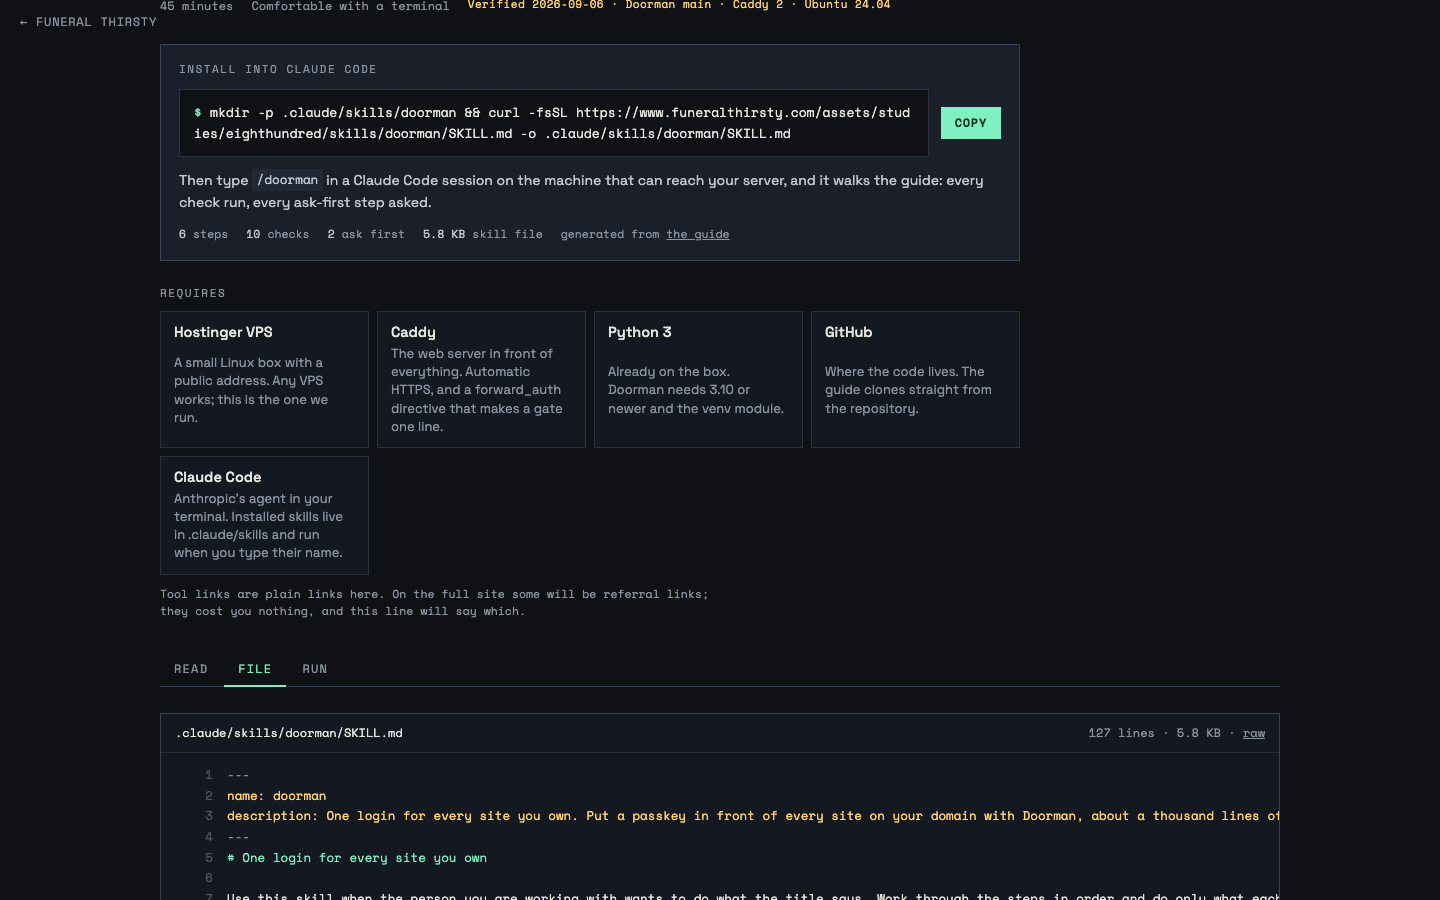Select the FILE tab
1440x900 pixels.
coord(255,669)
